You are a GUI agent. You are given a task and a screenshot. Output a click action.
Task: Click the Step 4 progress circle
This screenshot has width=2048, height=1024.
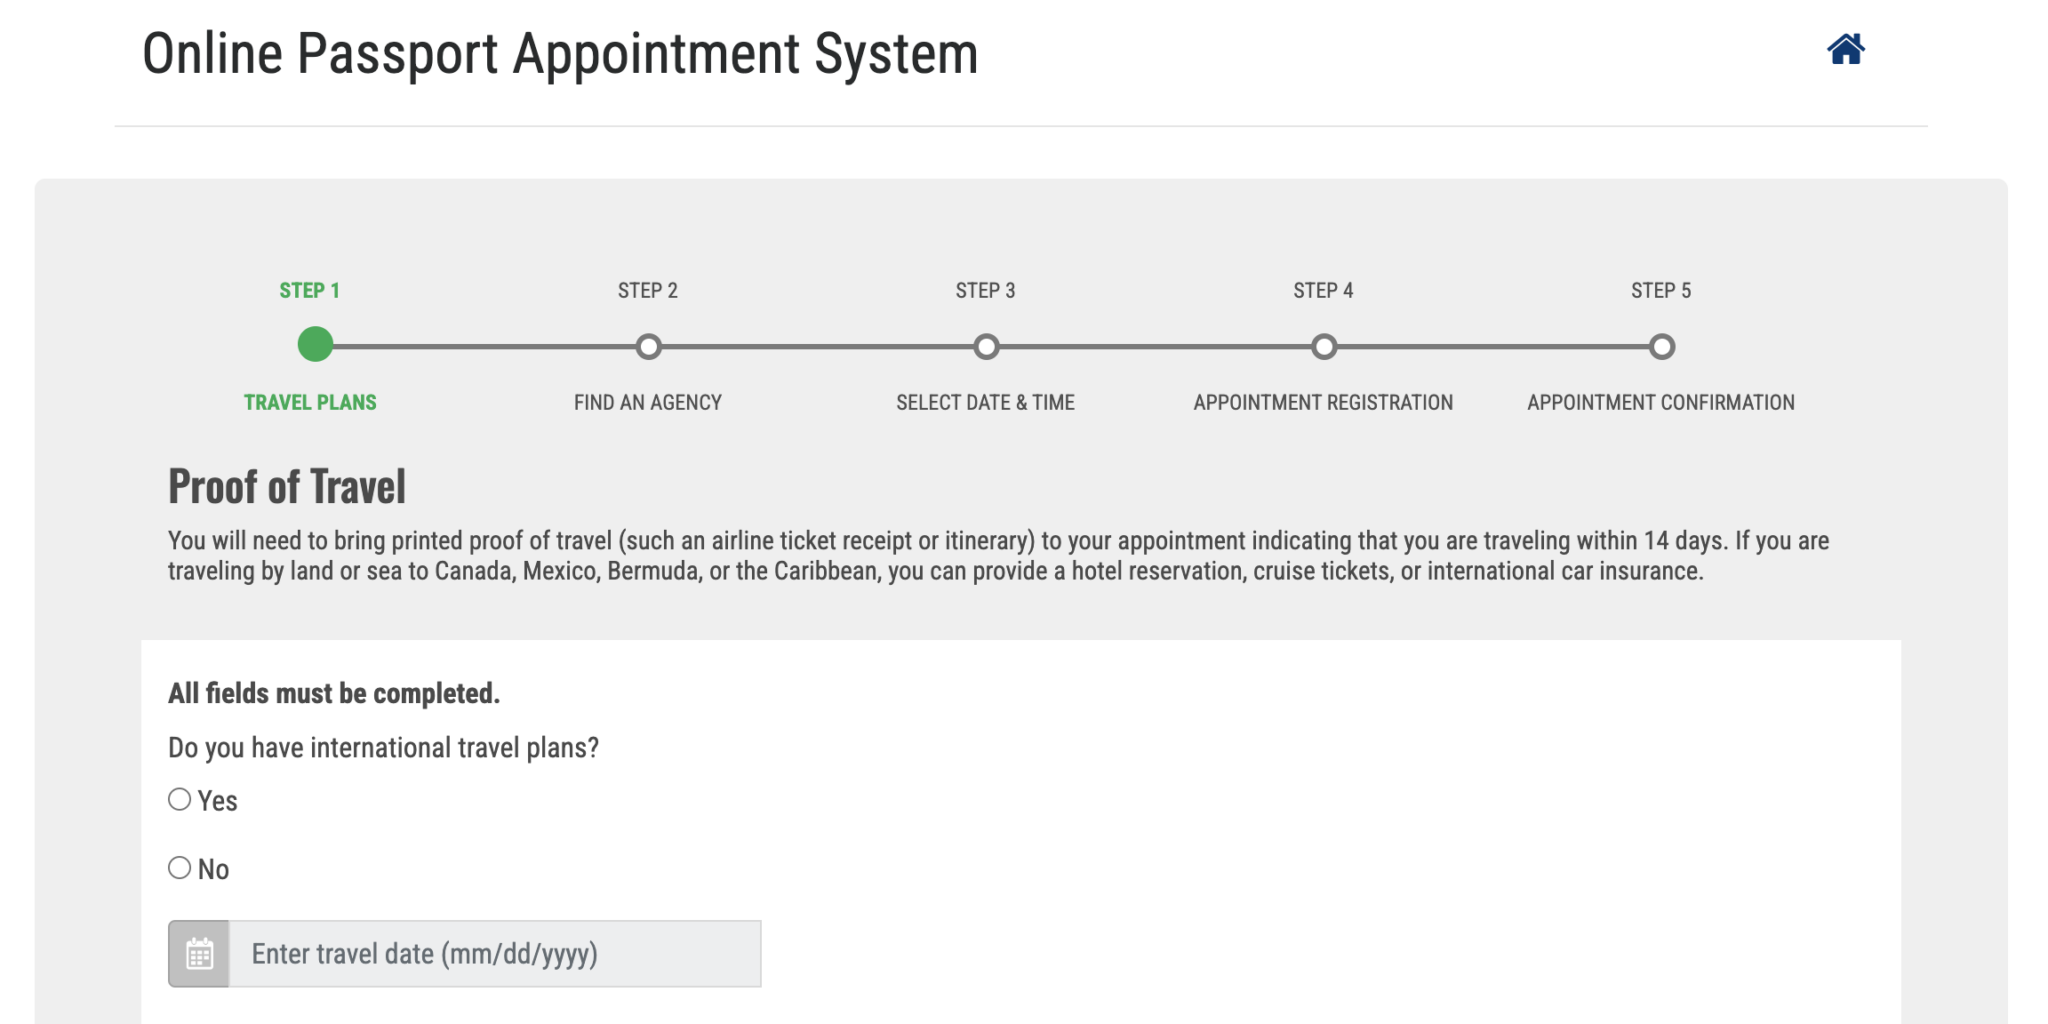tap(1324, 347)
